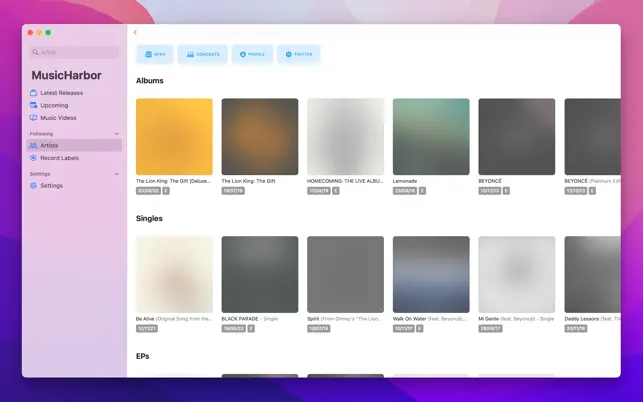Screen dimensions: 643x402
Task: Click the 'HOMECOMING: THE LIVE ALBU...' title text
Action: click(345, 181)
